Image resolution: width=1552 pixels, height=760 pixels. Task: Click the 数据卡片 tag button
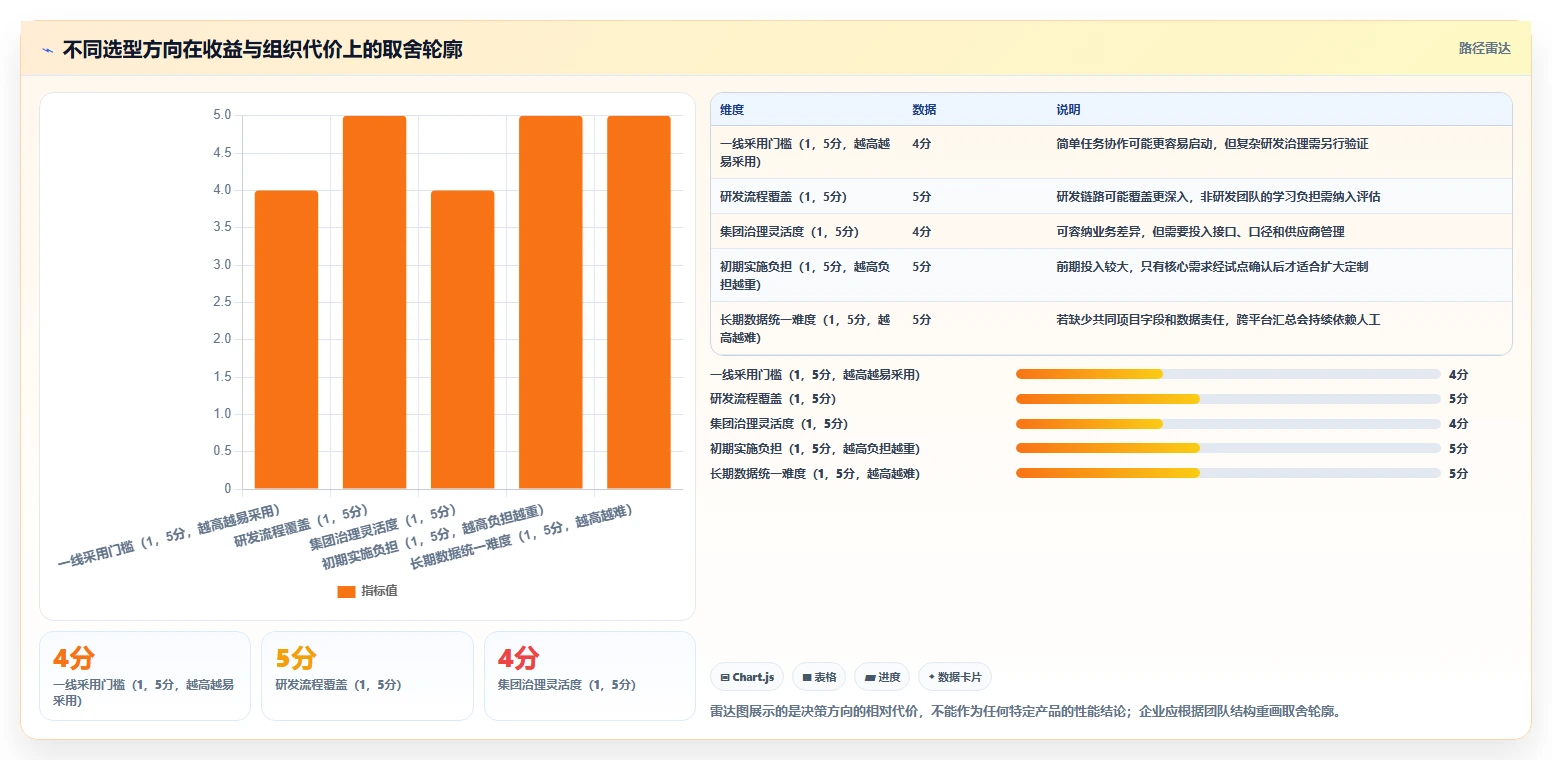coord(954,677)
